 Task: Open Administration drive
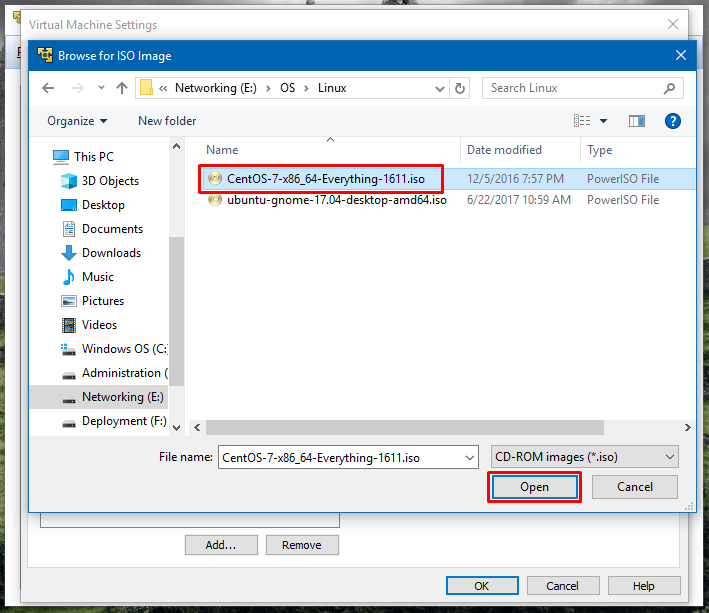(x=124, y=373)
